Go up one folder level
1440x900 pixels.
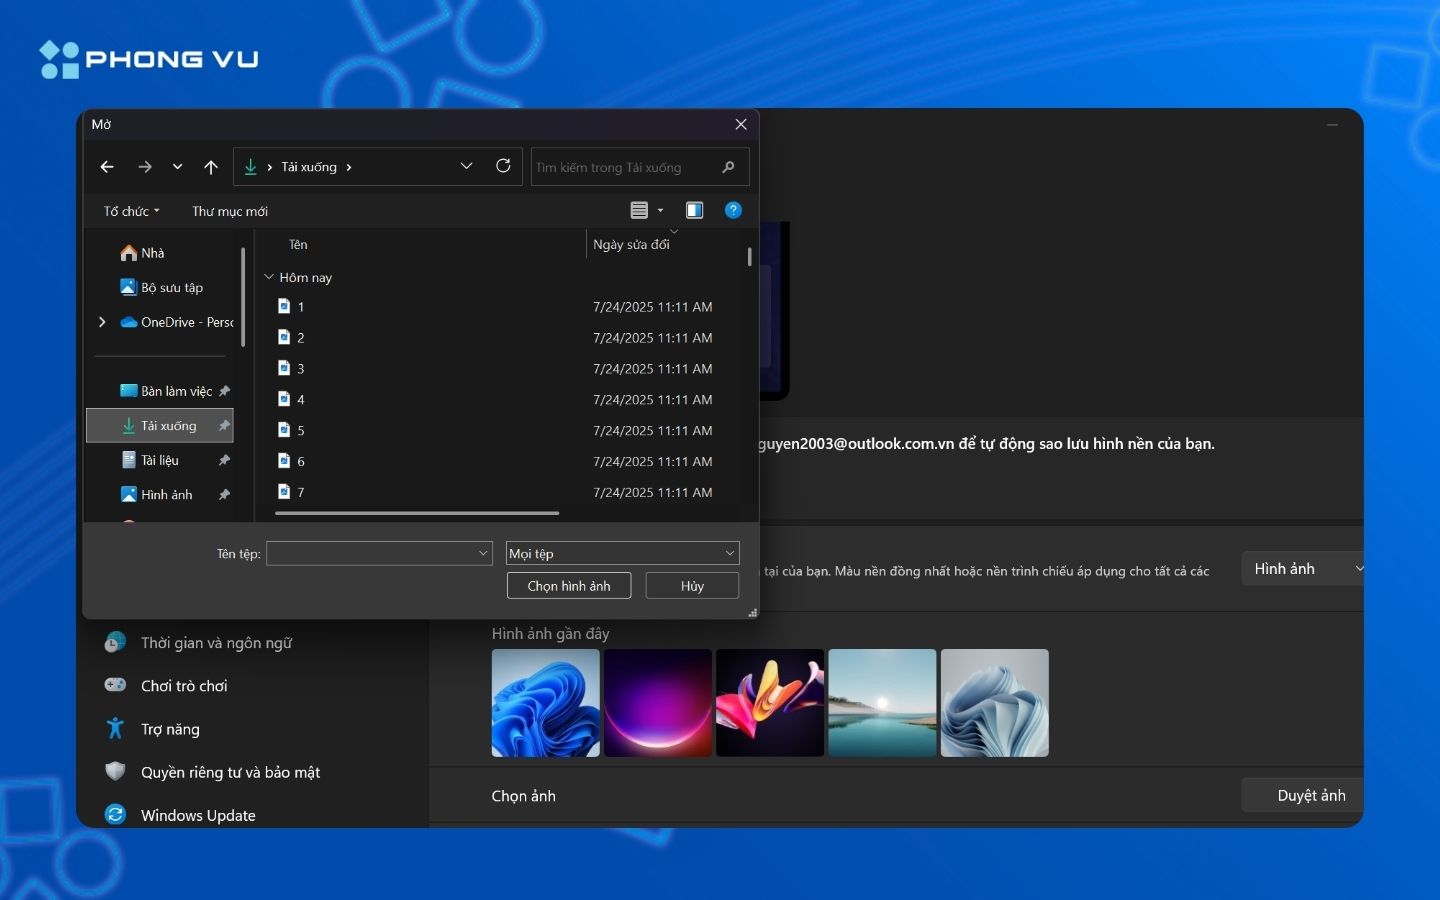click(x=211, y=167)
